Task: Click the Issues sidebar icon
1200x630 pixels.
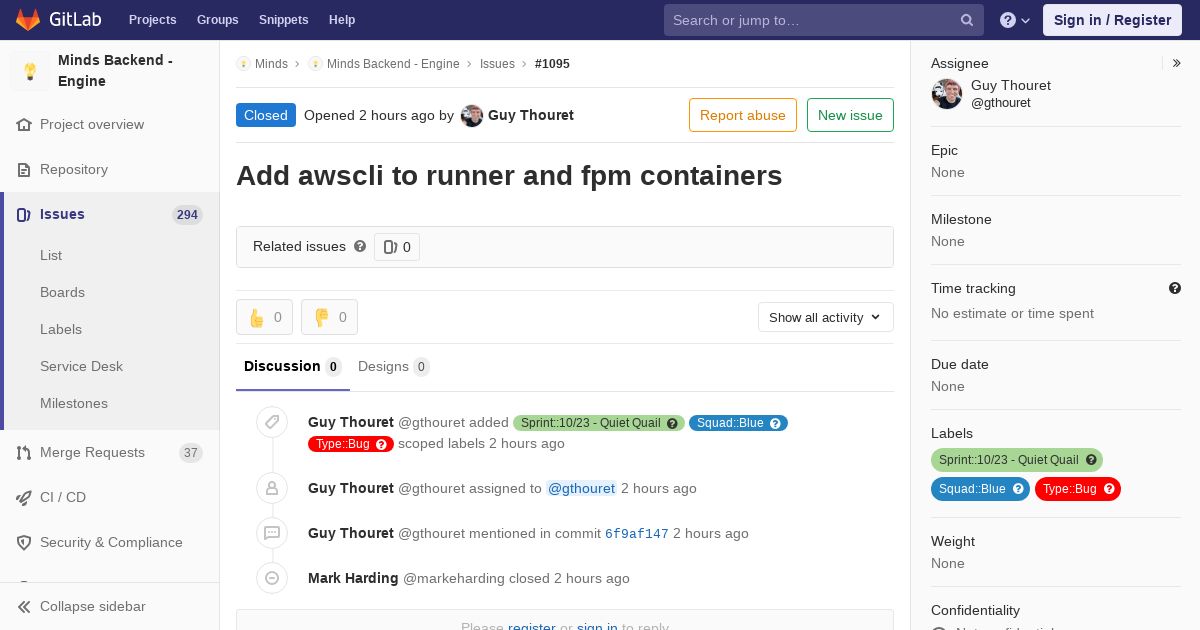Action: click(x=24, y=215)
